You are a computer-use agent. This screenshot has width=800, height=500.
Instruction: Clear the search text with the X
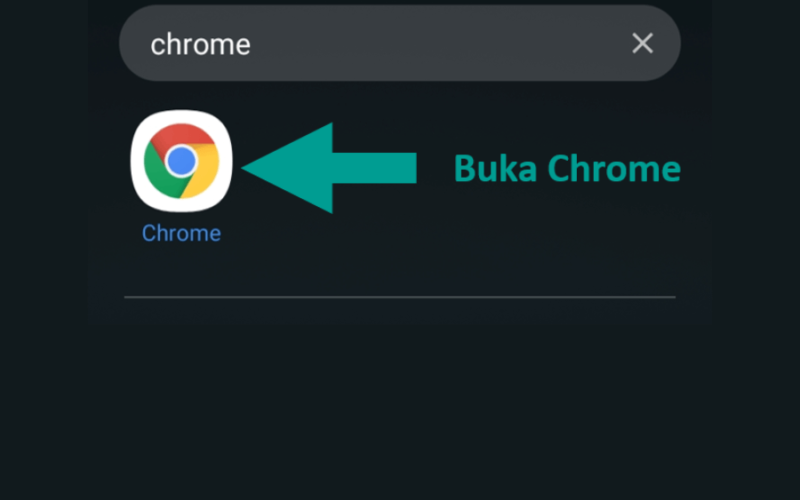[x=642, y=43]
